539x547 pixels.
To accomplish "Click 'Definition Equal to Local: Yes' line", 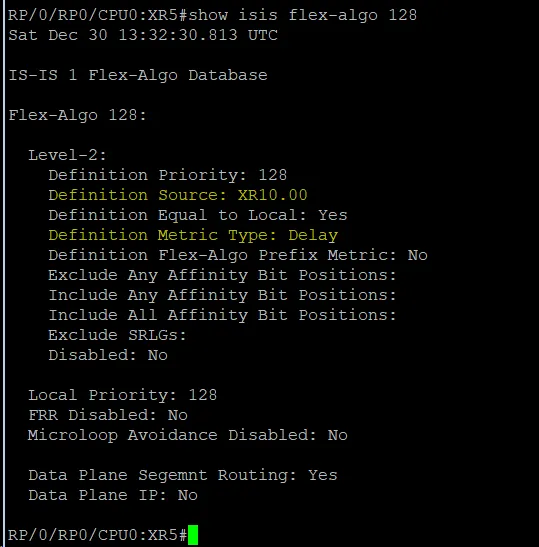I will [x=198, y=215].
